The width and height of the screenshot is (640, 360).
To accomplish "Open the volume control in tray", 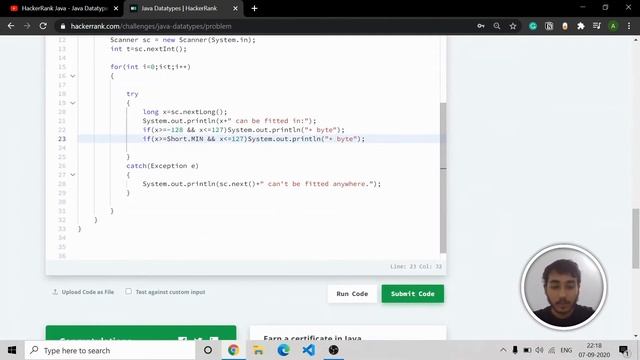I will point(539,350).
